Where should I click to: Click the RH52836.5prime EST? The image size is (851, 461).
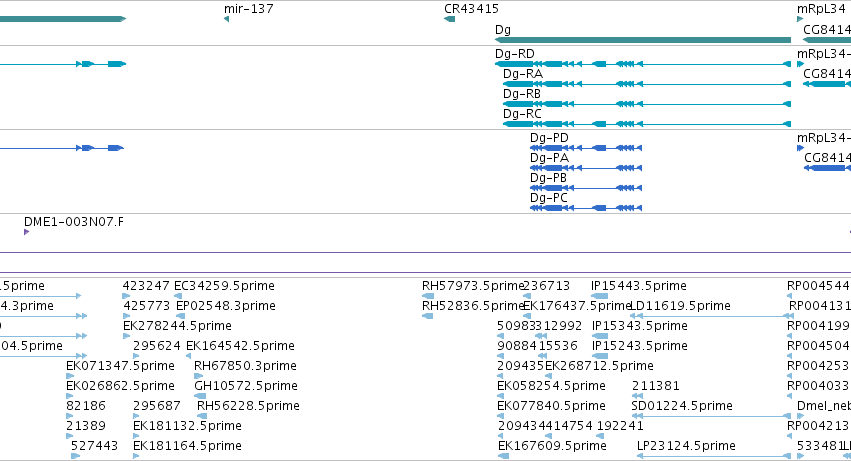(x=427, y=316)
